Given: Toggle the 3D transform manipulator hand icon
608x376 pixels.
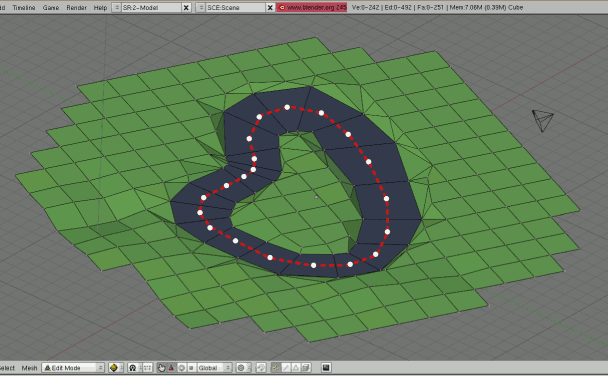Looking at the screenshot, I should 161,367.
